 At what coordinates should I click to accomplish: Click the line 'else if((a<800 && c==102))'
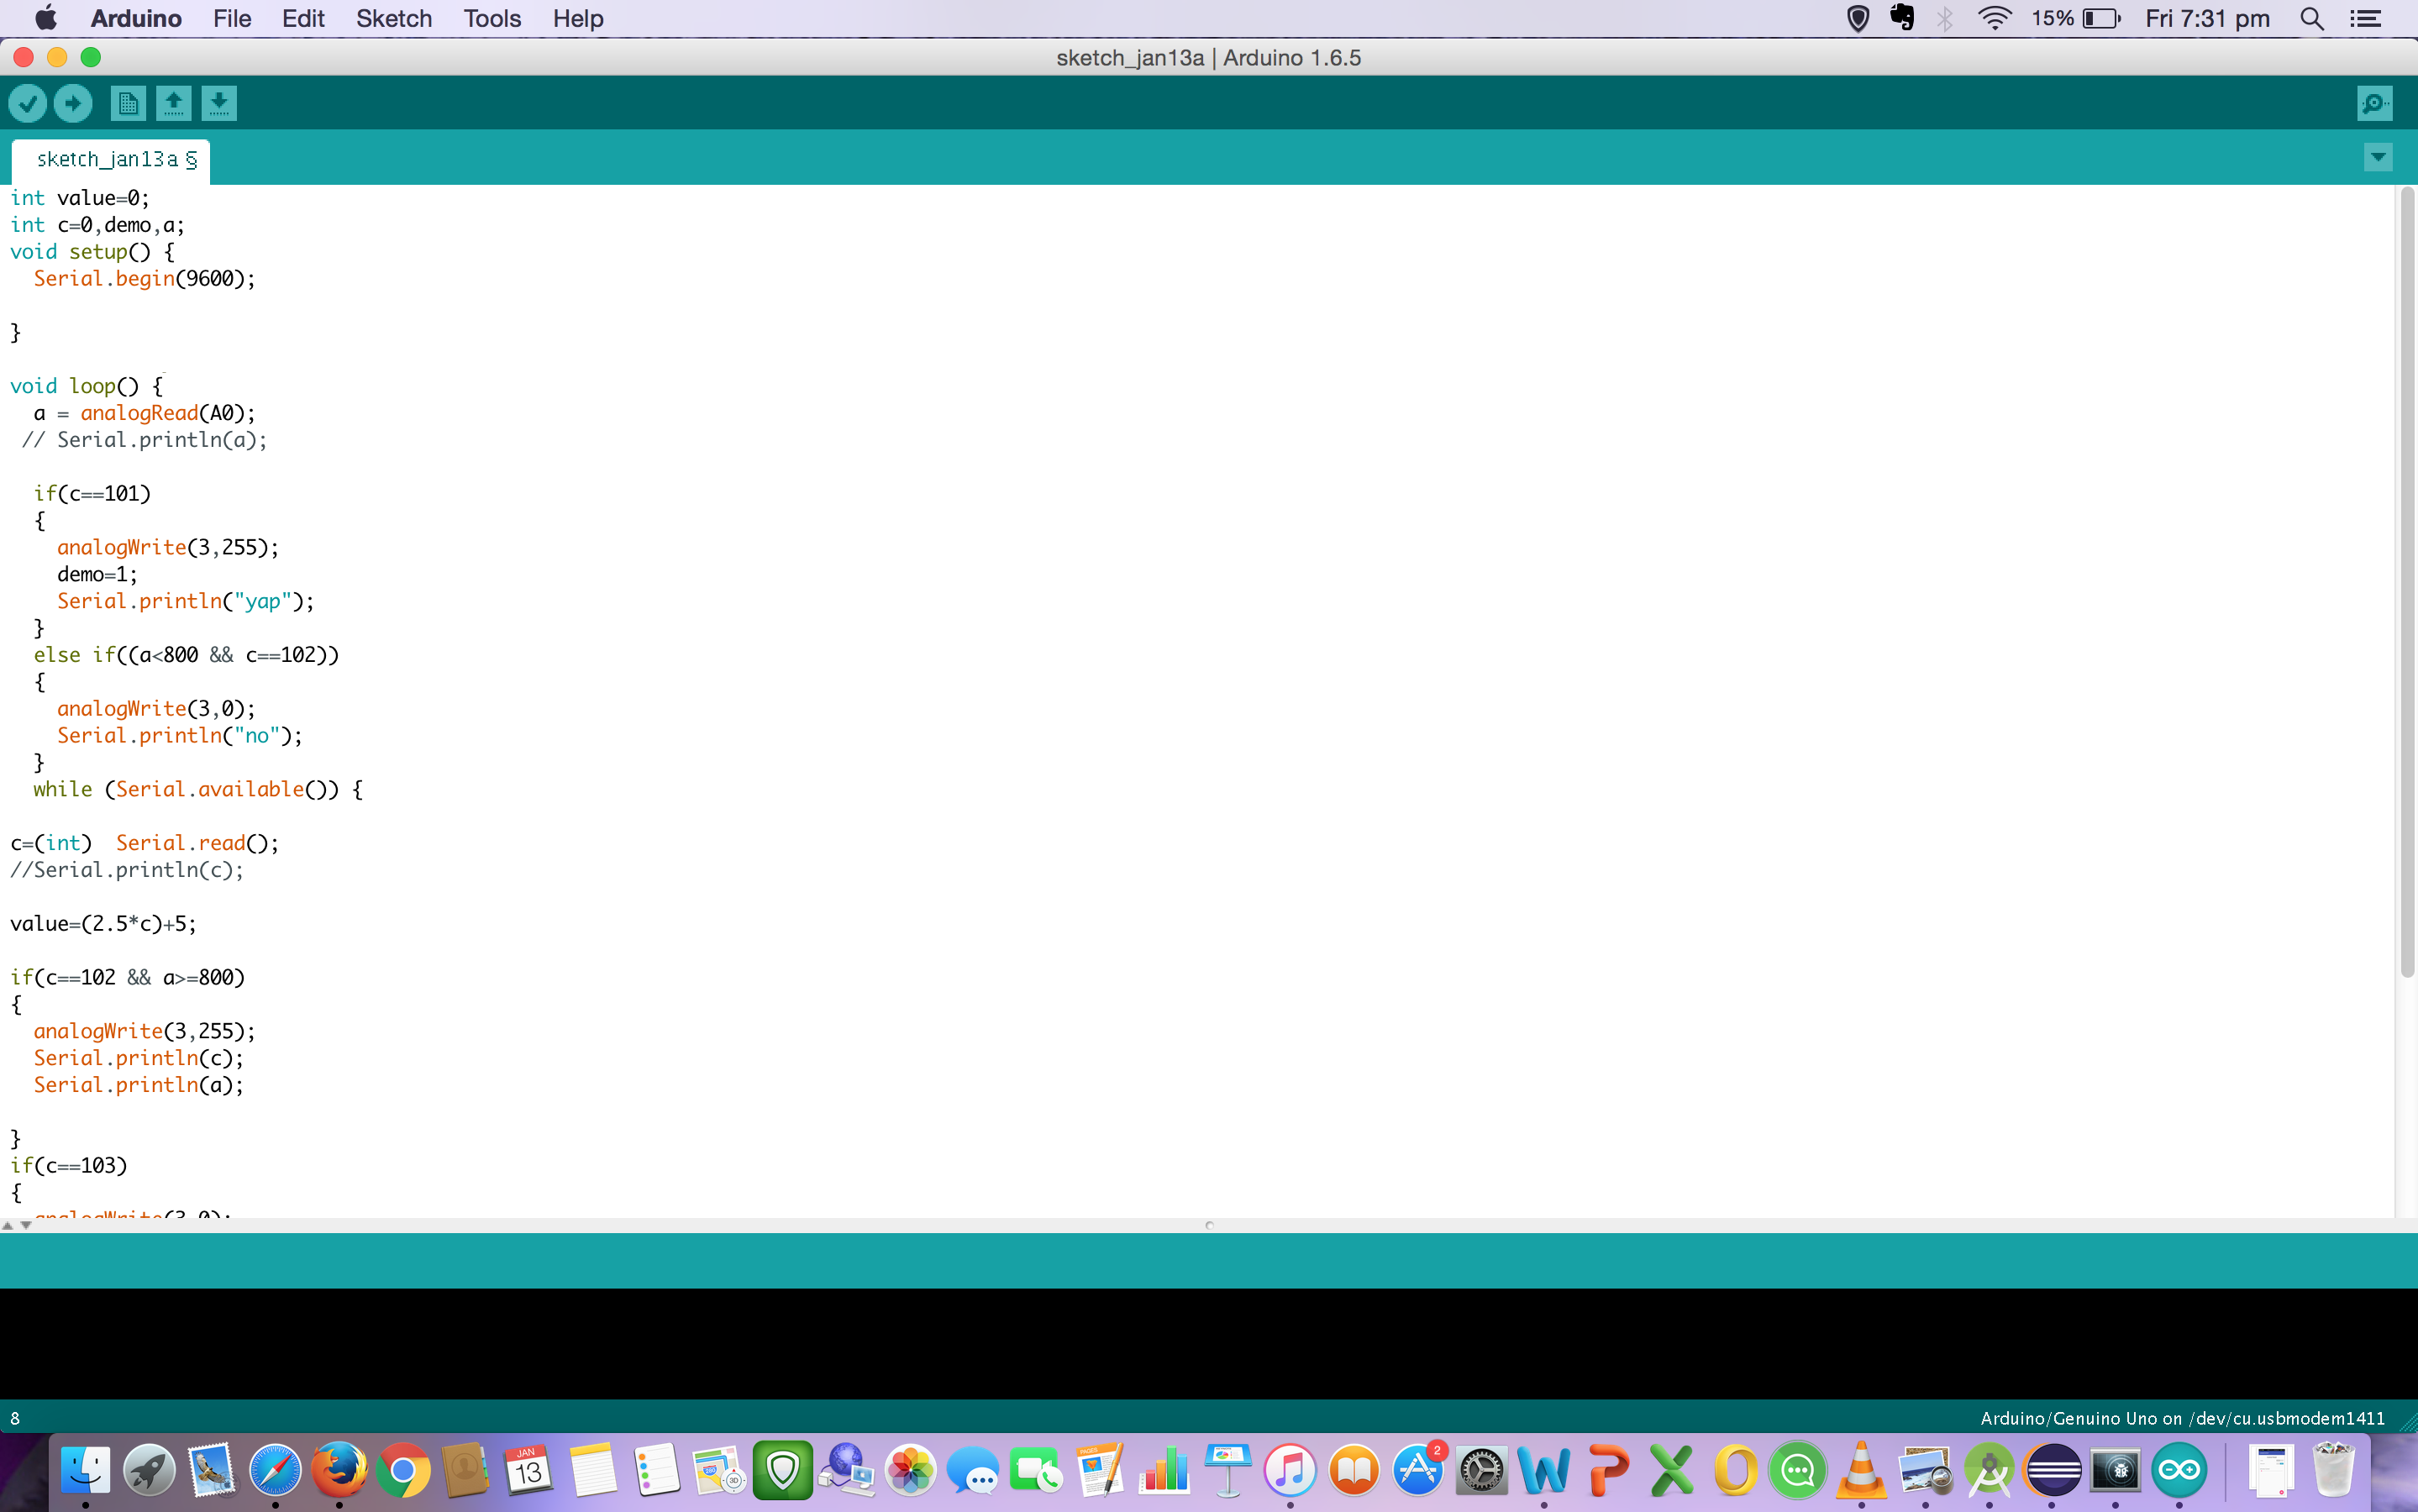[x=186, y=655]
